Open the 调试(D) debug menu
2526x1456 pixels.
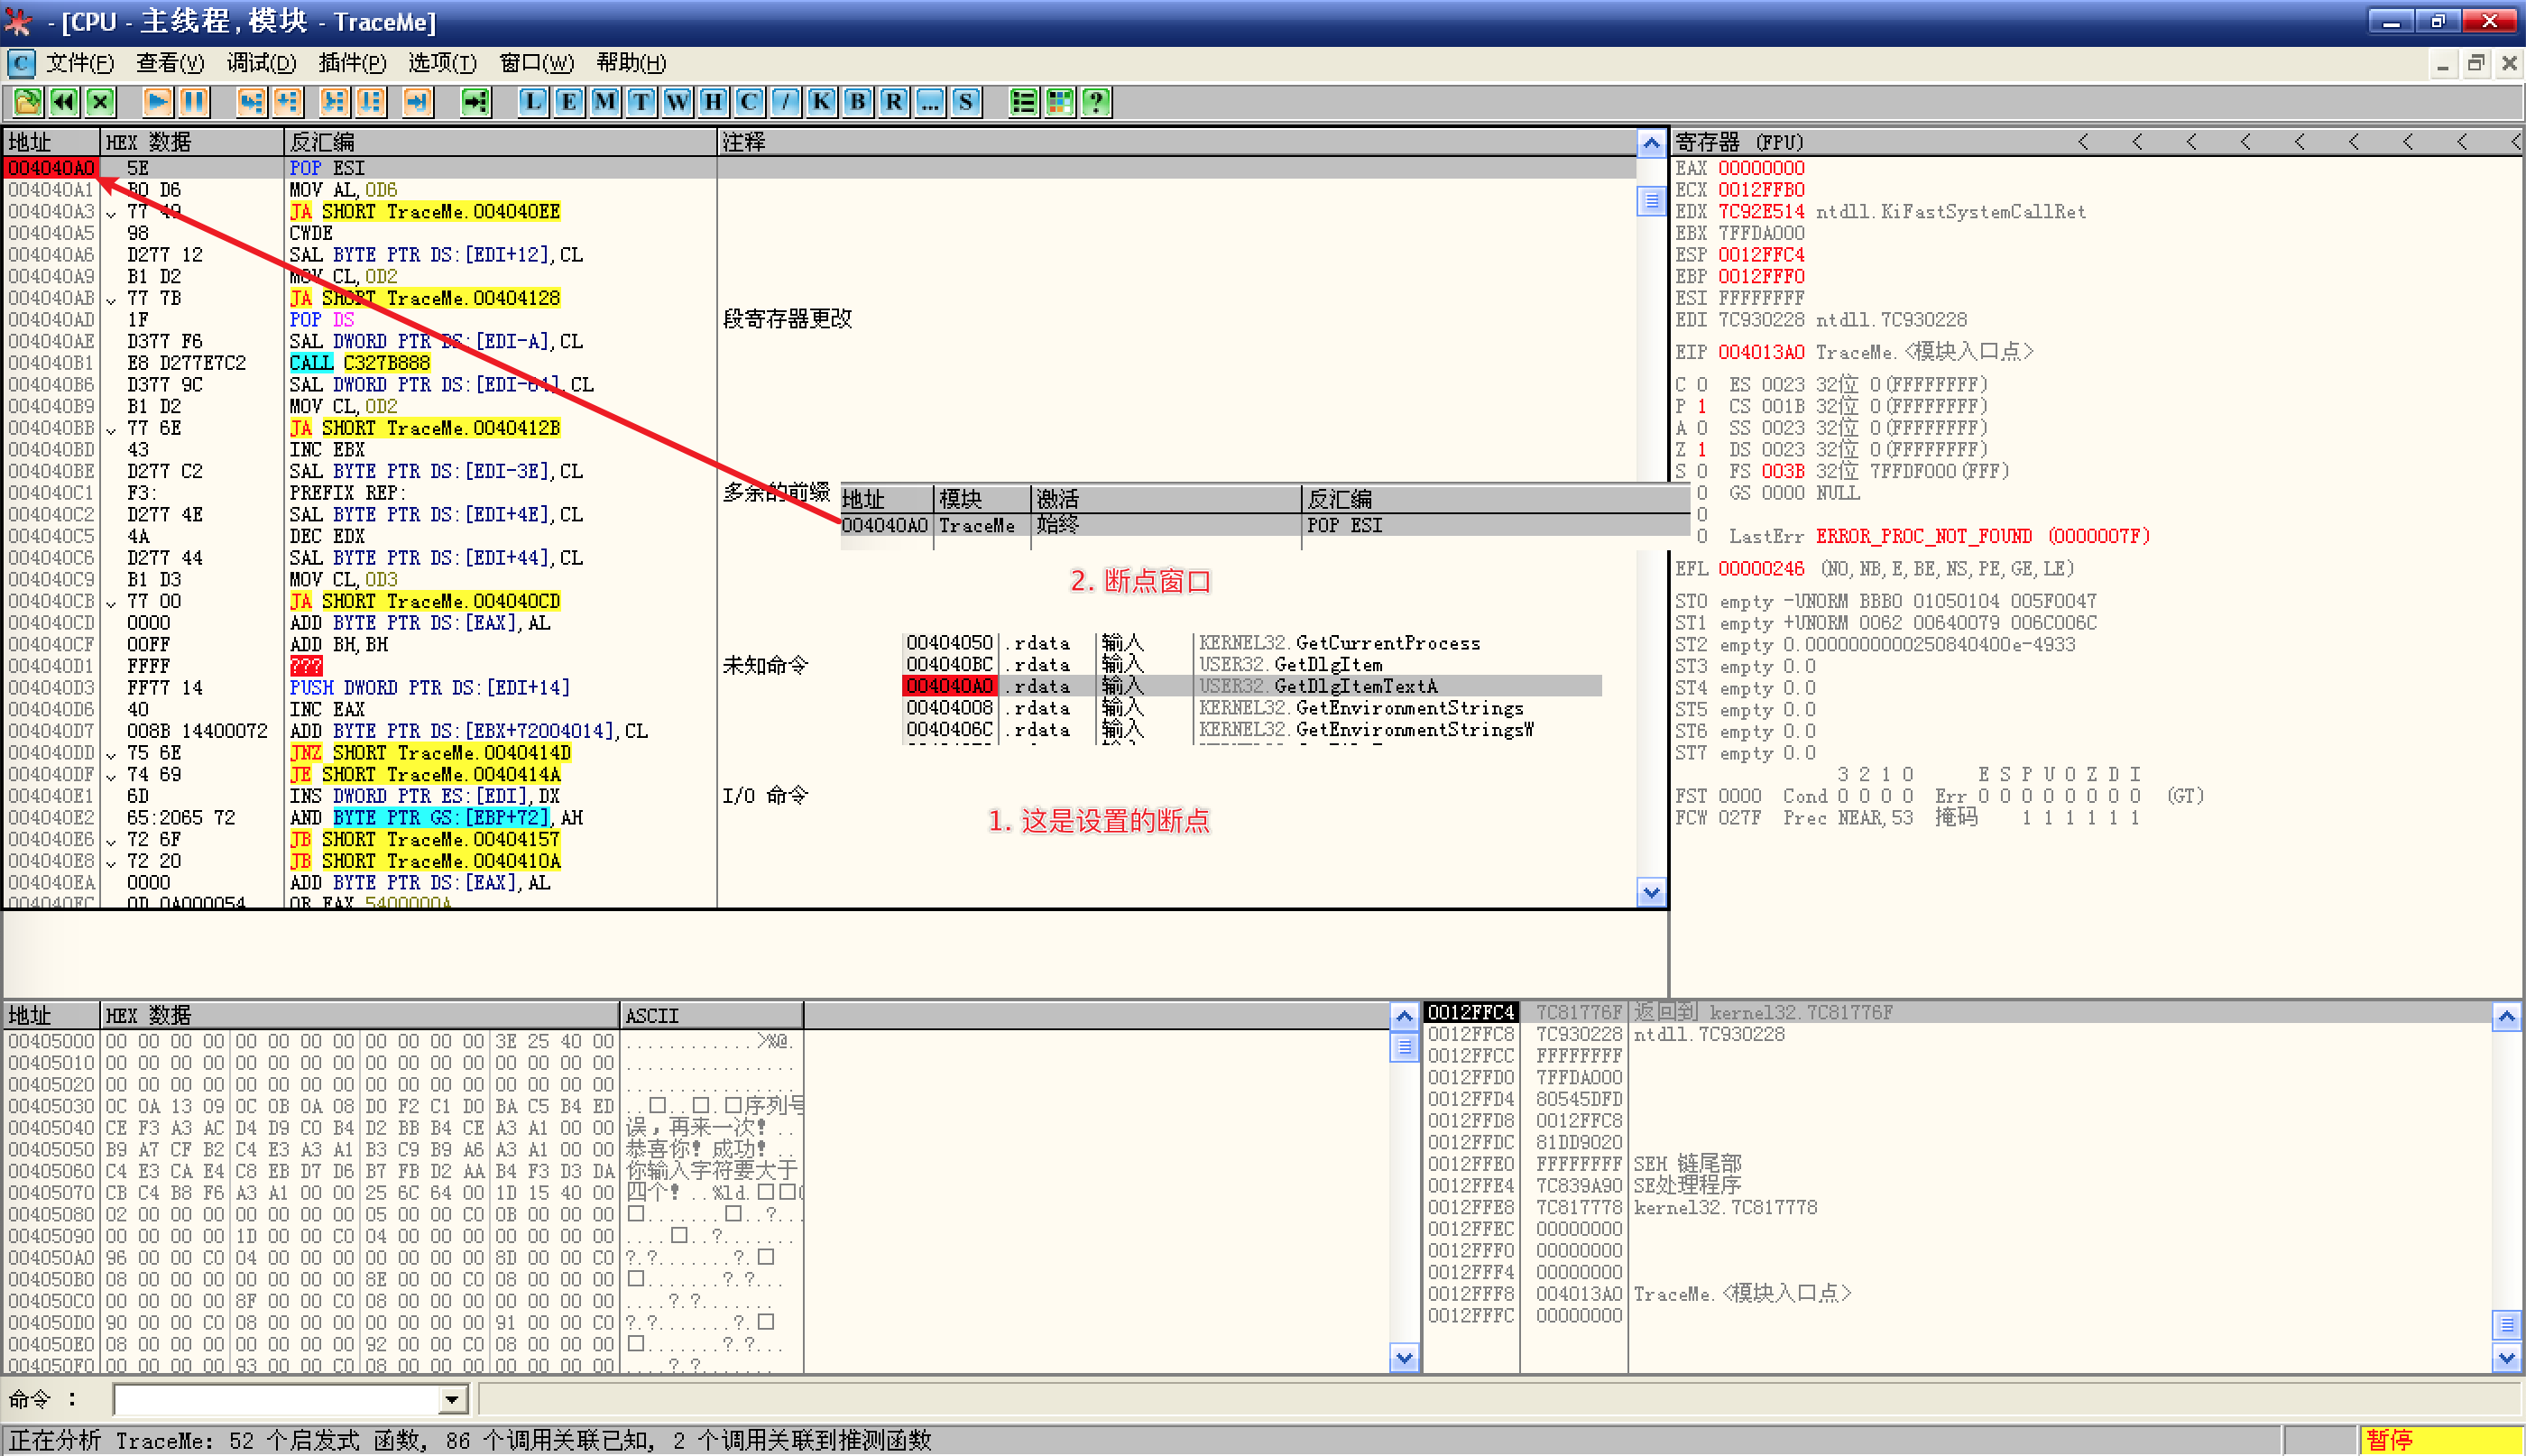click(x=260, y=63)
